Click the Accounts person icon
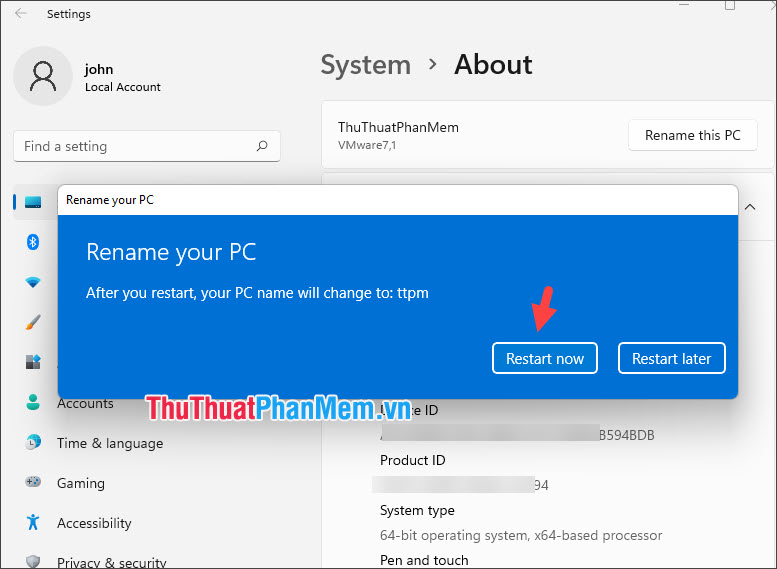 coord(33,402)
